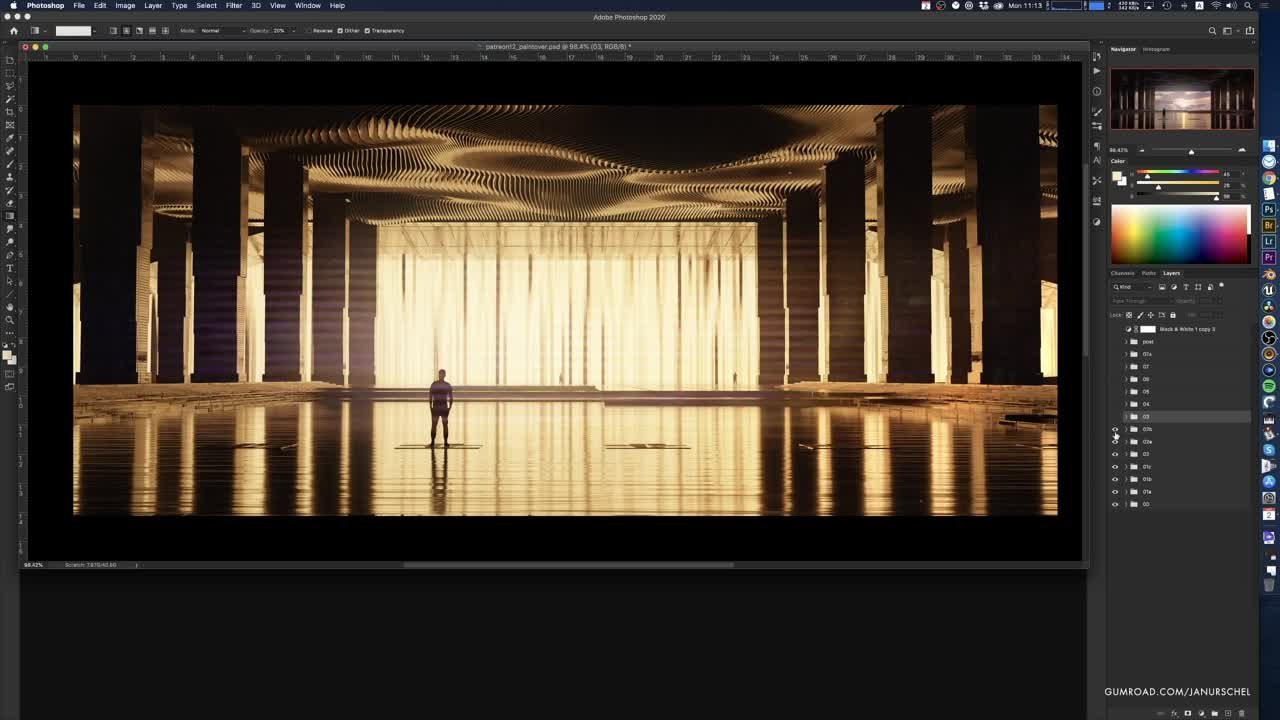Select the Brush tool
The width and height of the screenshot is (1280, 720).
coord(9,163)
